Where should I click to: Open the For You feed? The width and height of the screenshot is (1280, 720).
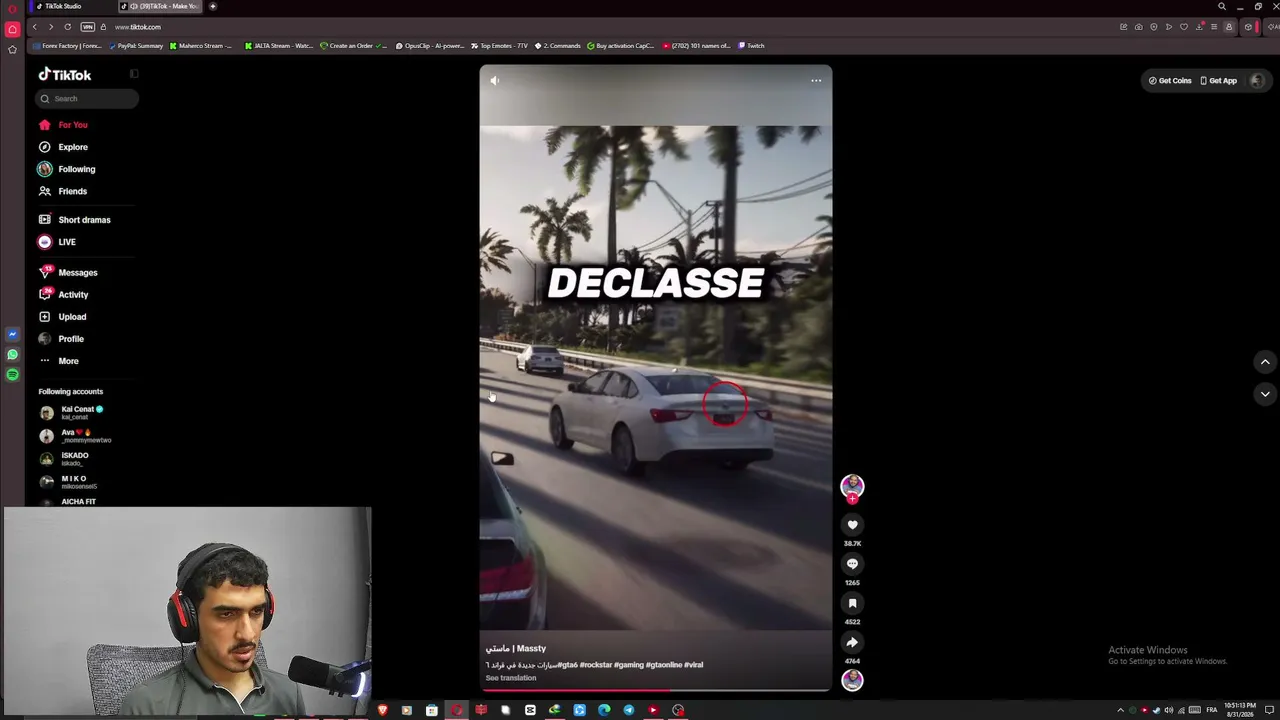point(64,125)
